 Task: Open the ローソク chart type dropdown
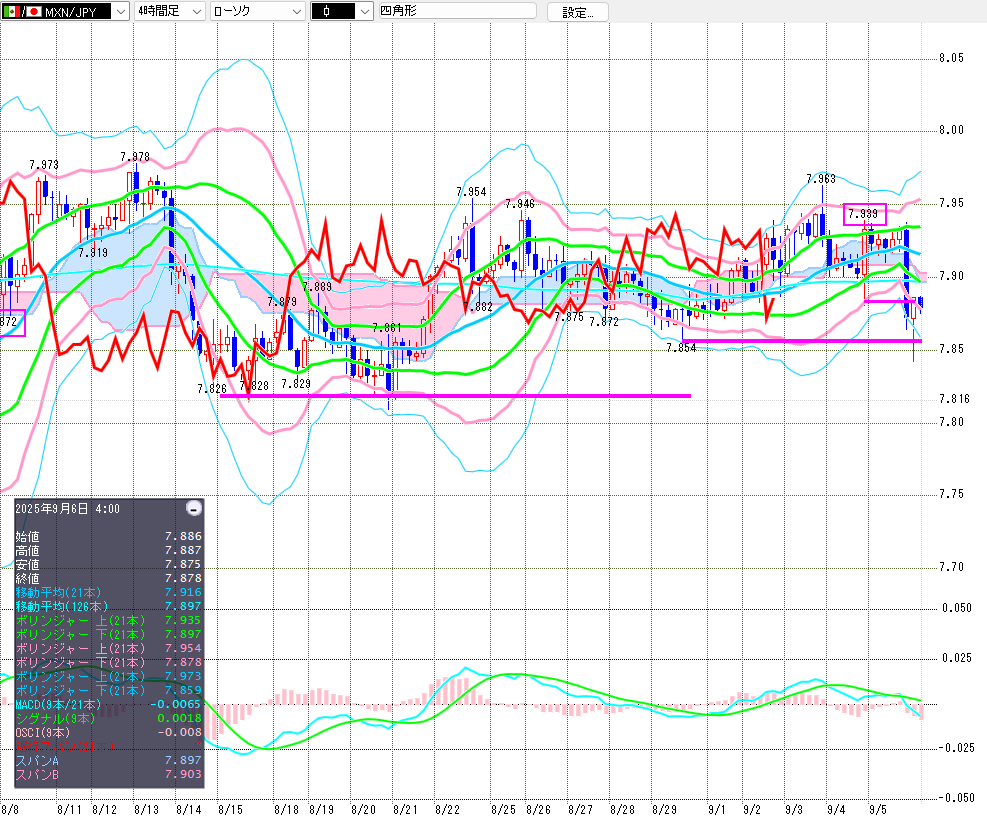(257, 11)
